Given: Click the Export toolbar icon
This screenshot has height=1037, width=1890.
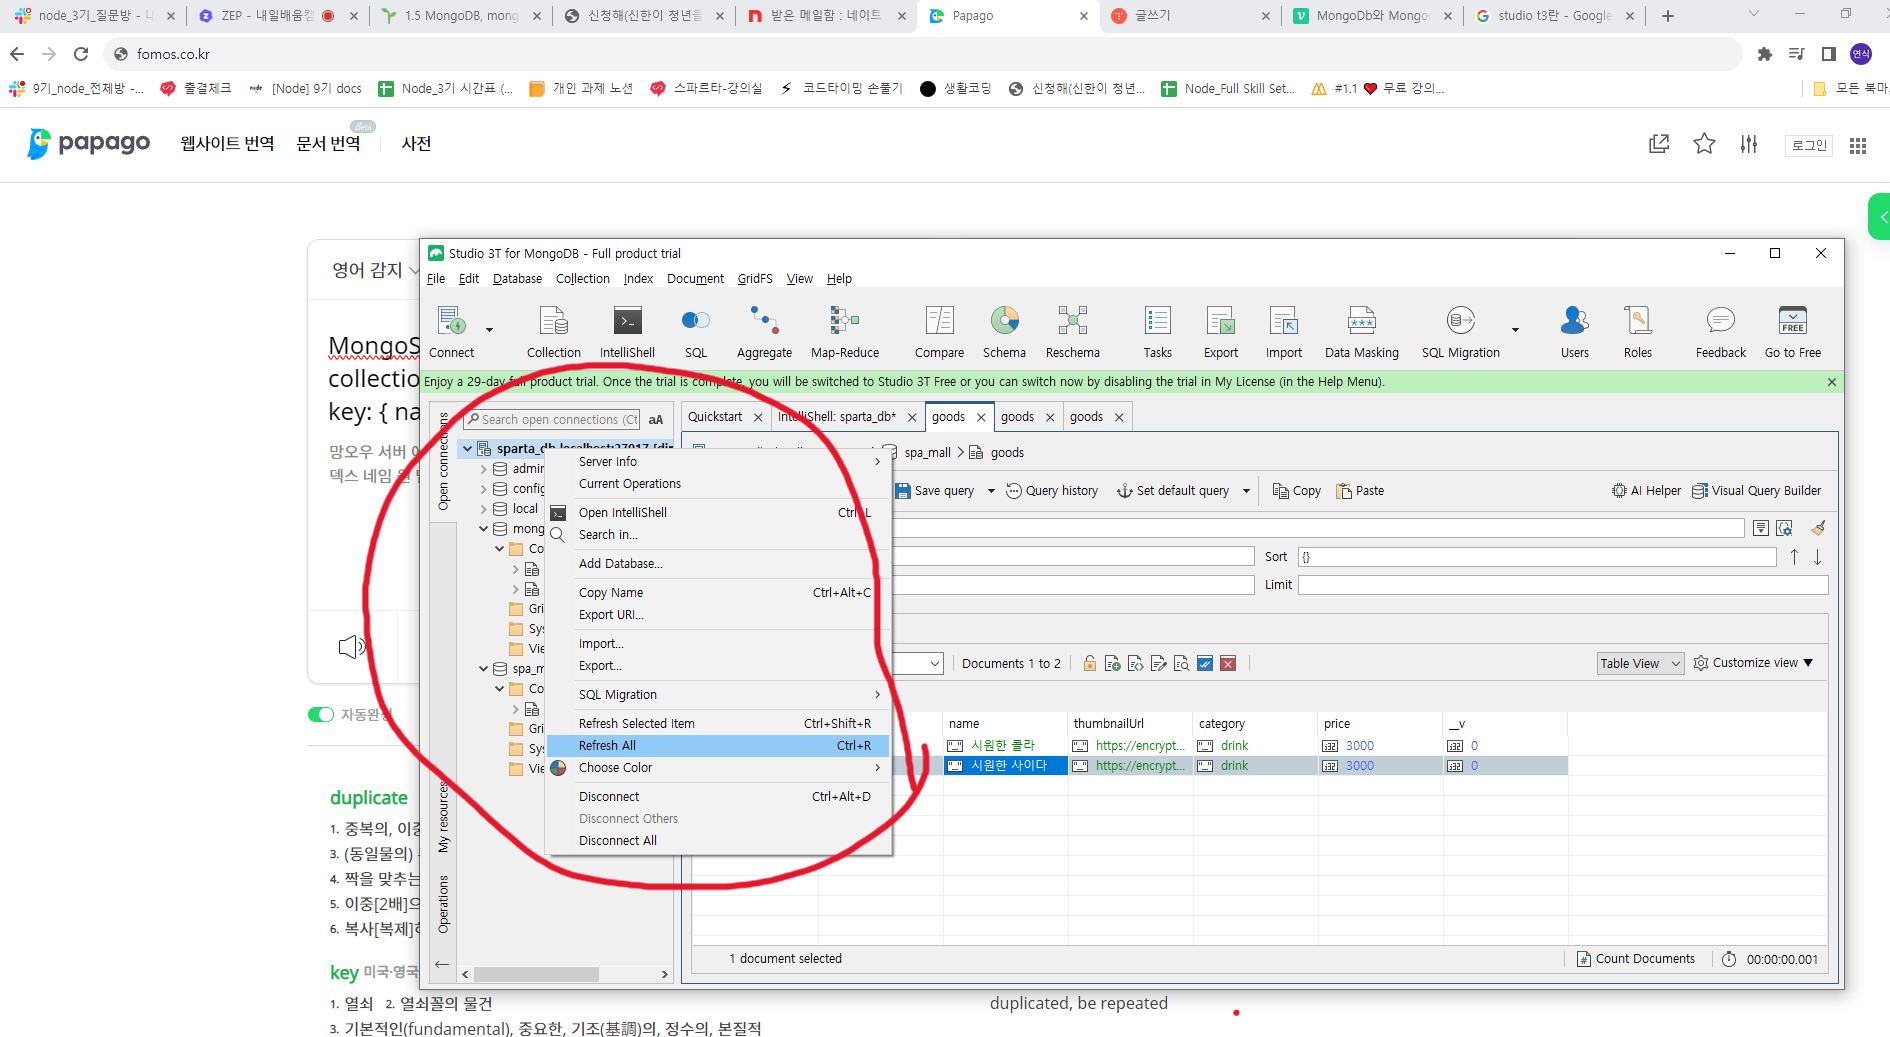Looking at the screenshot, I should click(1220, 331).
